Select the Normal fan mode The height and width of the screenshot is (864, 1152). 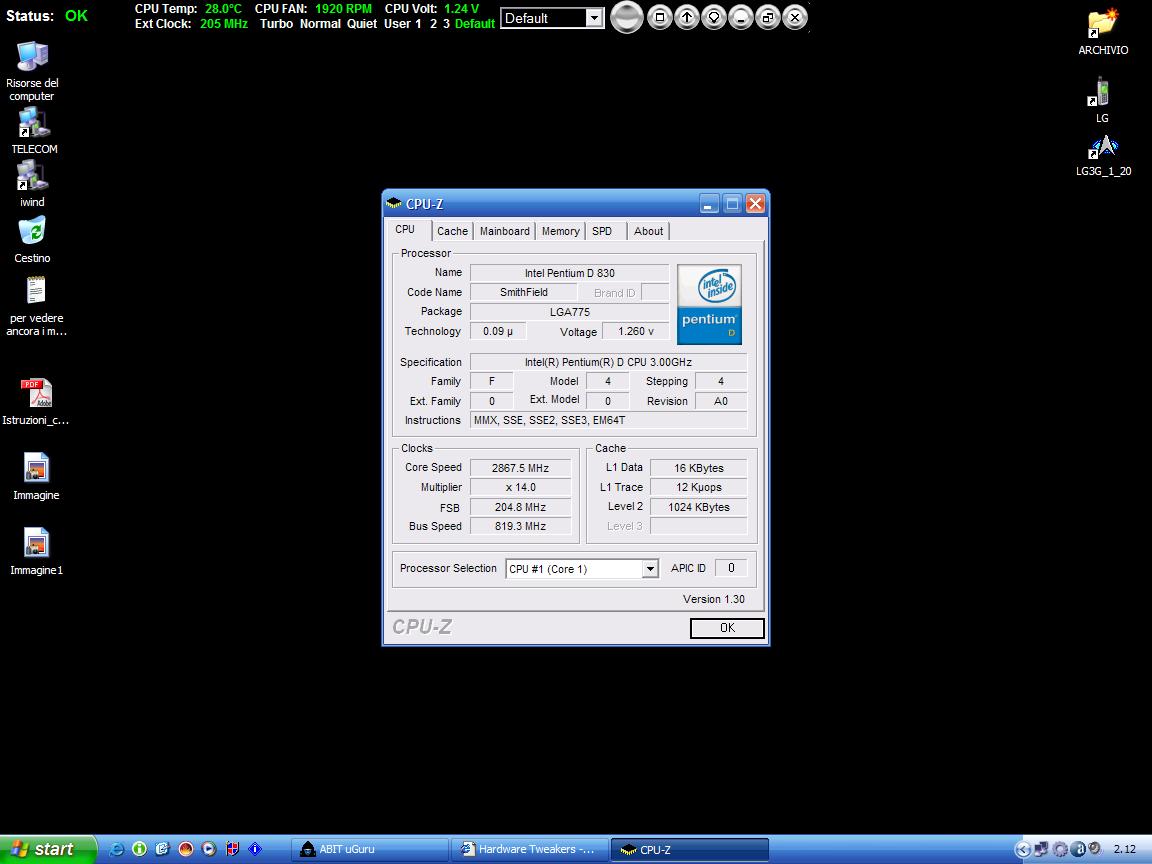coord(320,24)
